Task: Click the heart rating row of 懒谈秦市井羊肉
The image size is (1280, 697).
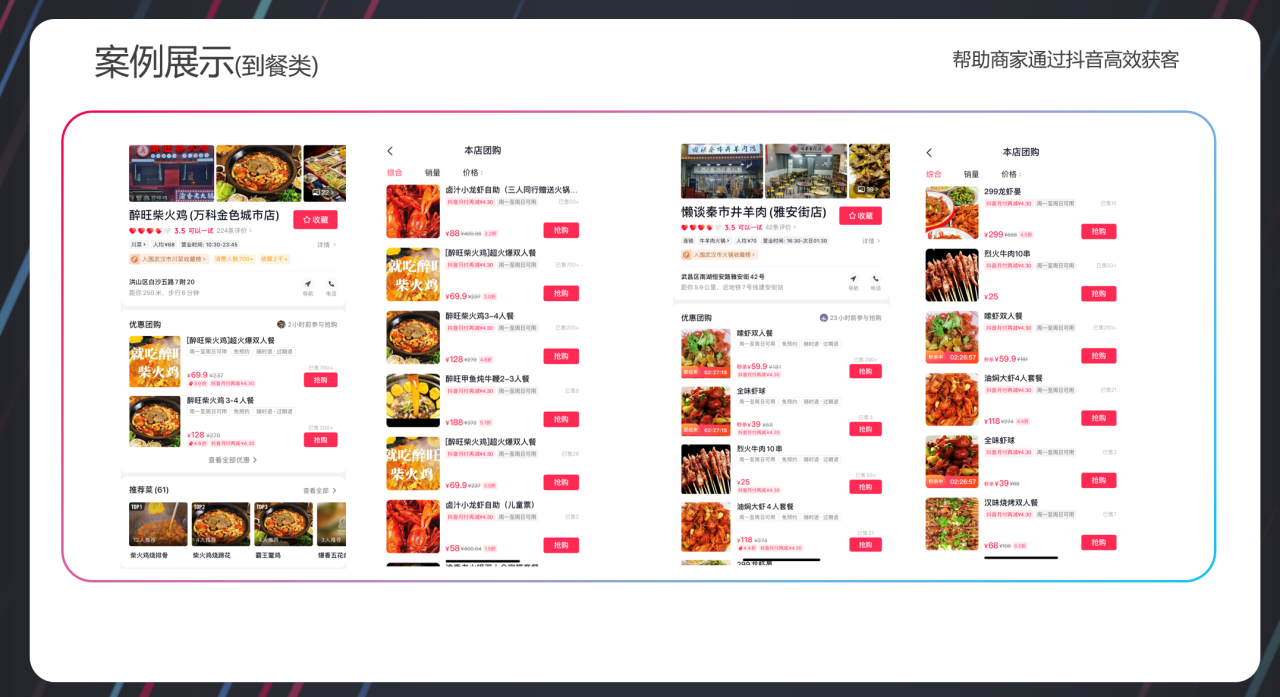Action: [701, 227]
